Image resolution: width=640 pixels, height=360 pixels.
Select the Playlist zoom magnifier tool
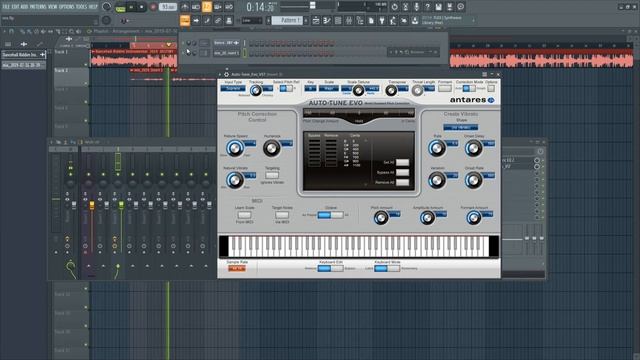click(x=71, y=31)
